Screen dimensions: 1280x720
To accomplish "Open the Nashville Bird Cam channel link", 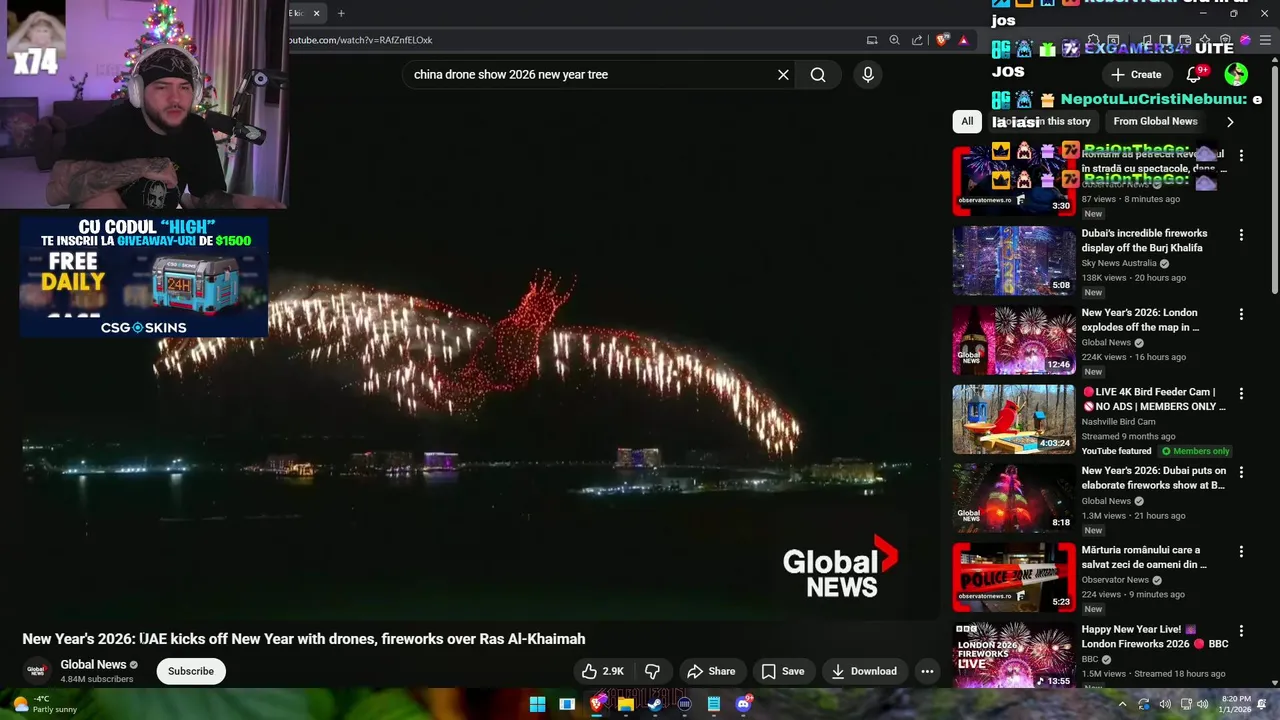I will coord(1118,422).
